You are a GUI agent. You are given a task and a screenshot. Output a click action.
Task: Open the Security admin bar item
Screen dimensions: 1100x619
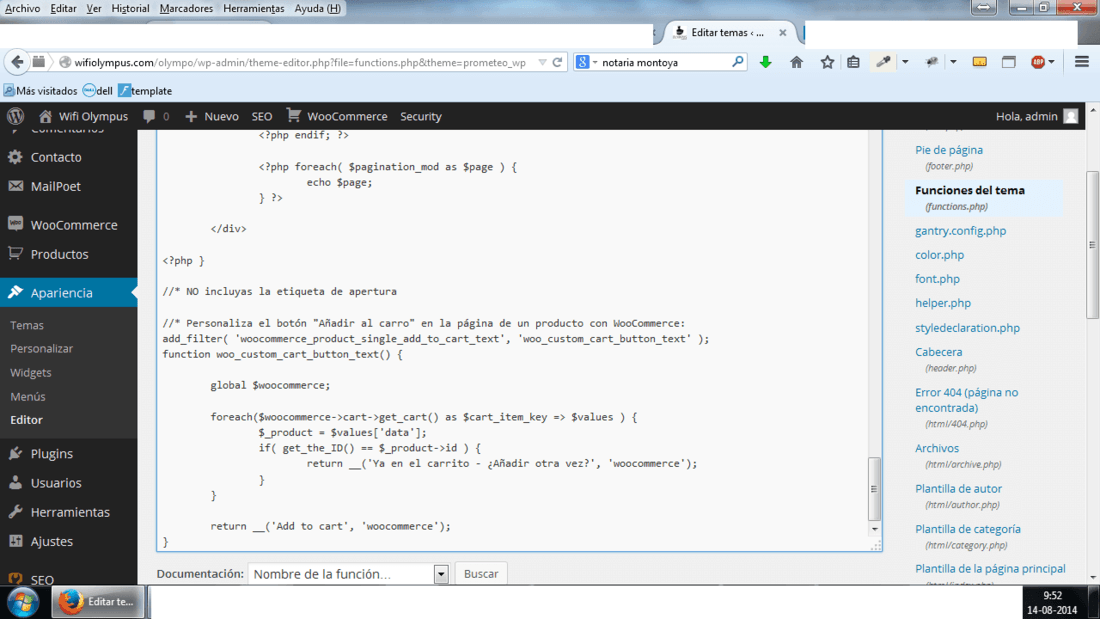pyautogui.click(x=421, y=116)
